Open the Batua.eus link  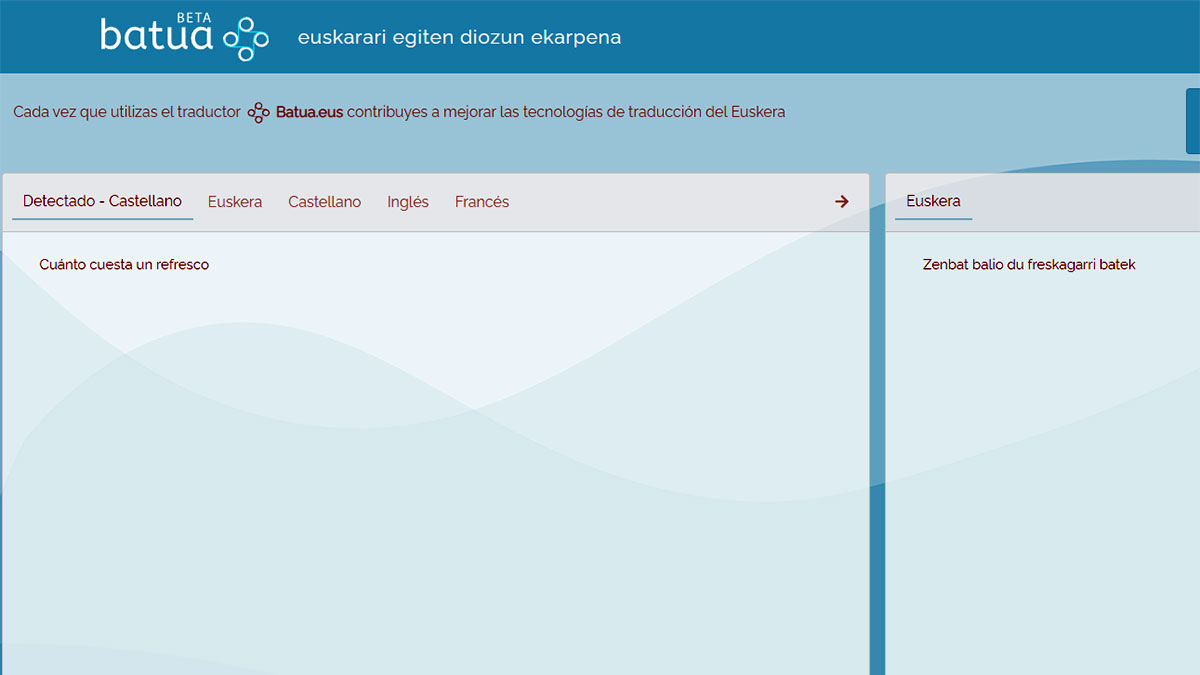coord(309,113)
